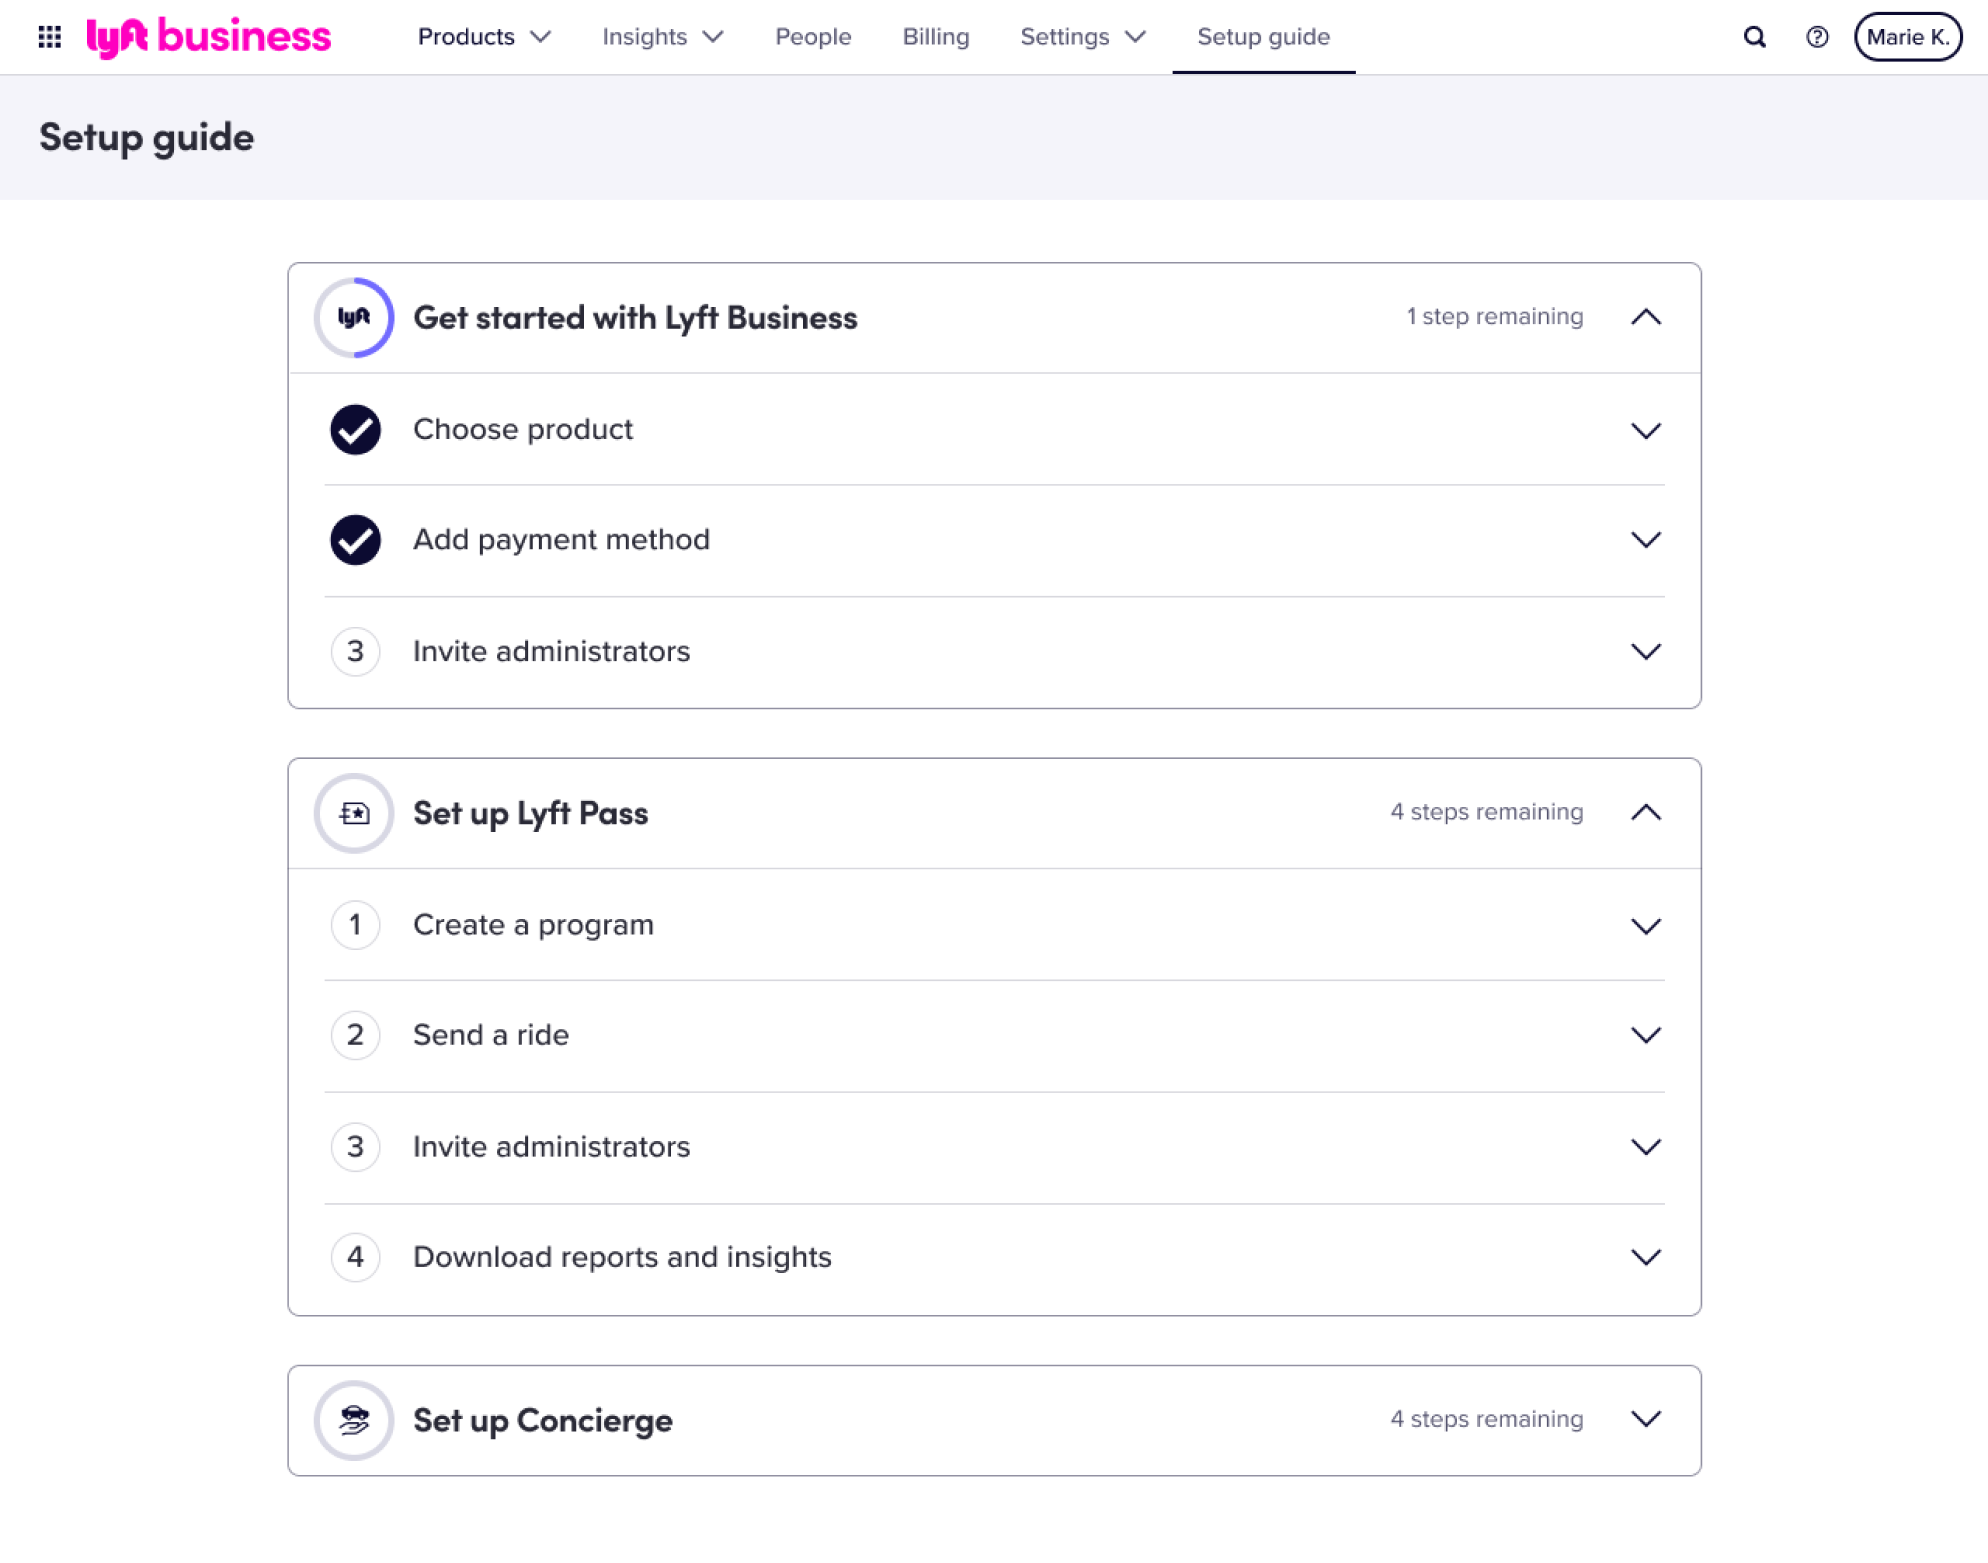
Task: Click the Create a program label
Action: [533, 925]
